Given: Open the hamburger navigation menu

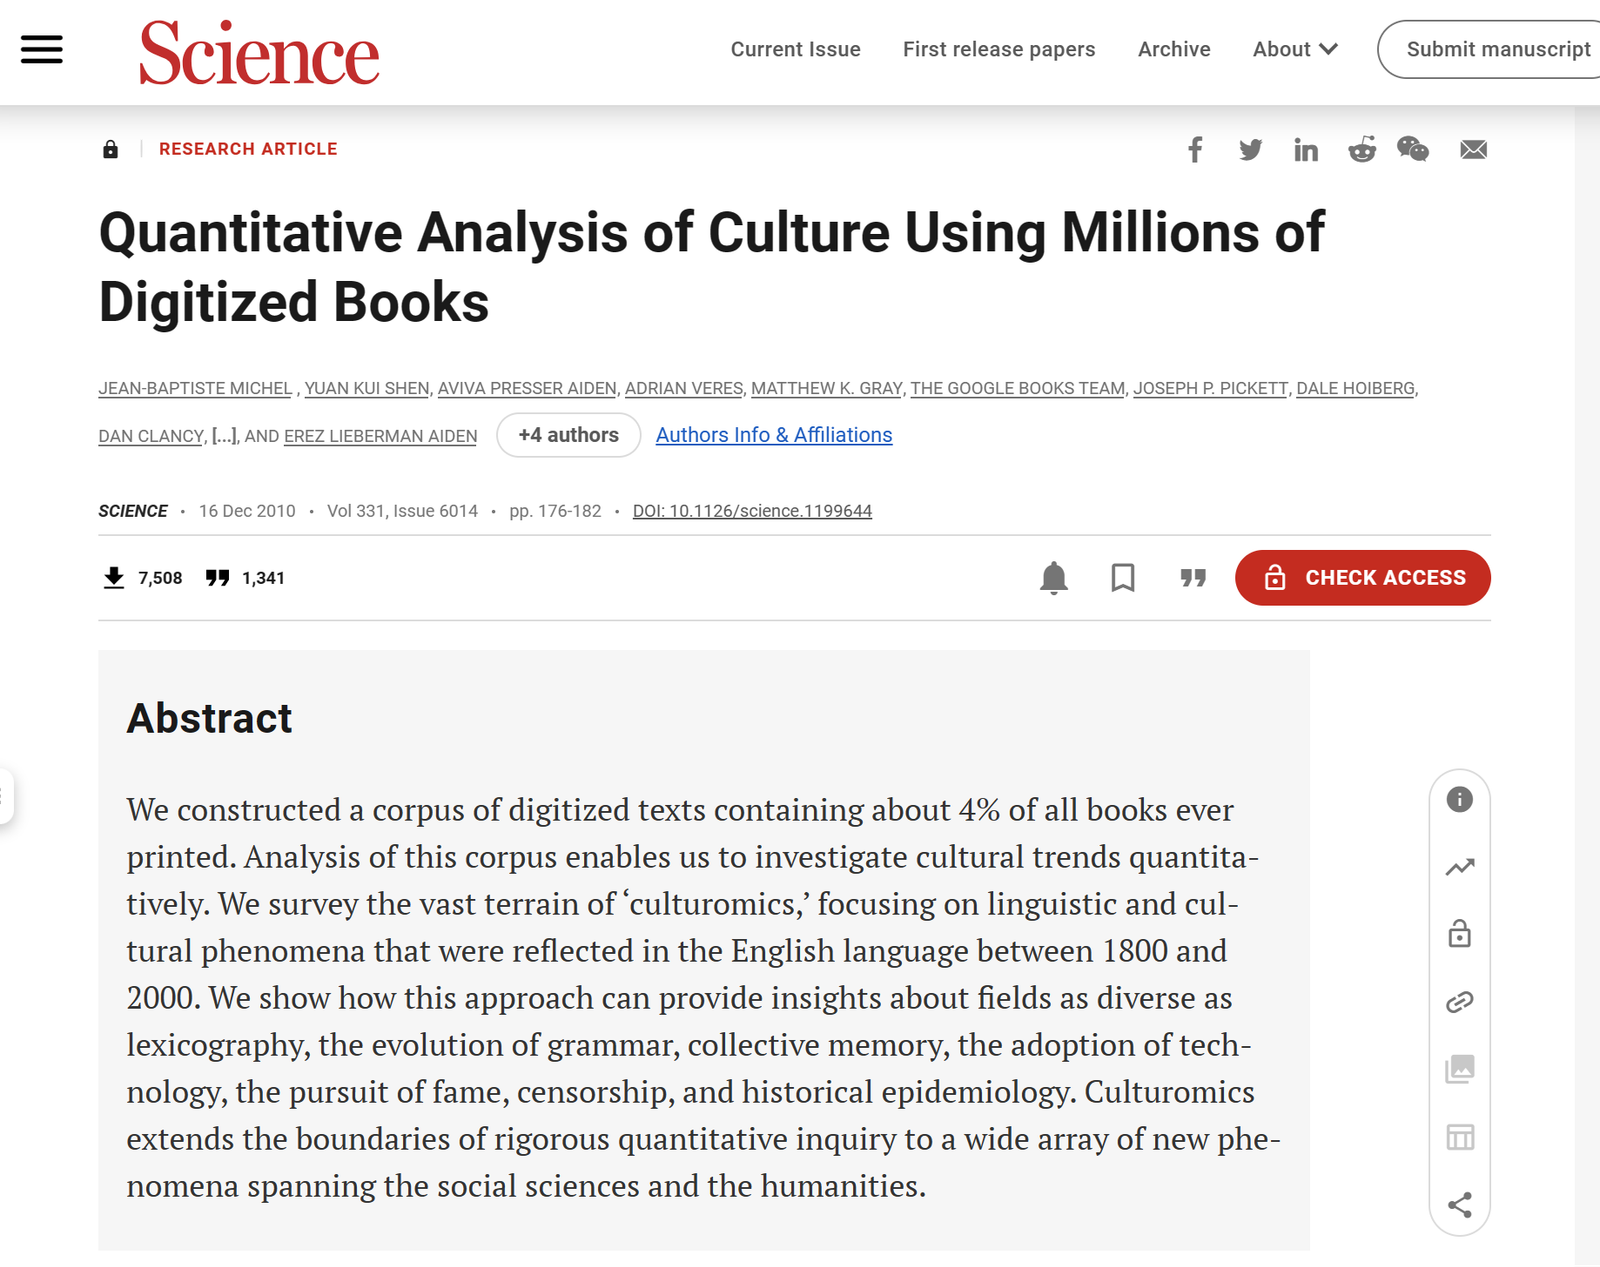Looking at the screenshot, I should [x=42, y=49].
